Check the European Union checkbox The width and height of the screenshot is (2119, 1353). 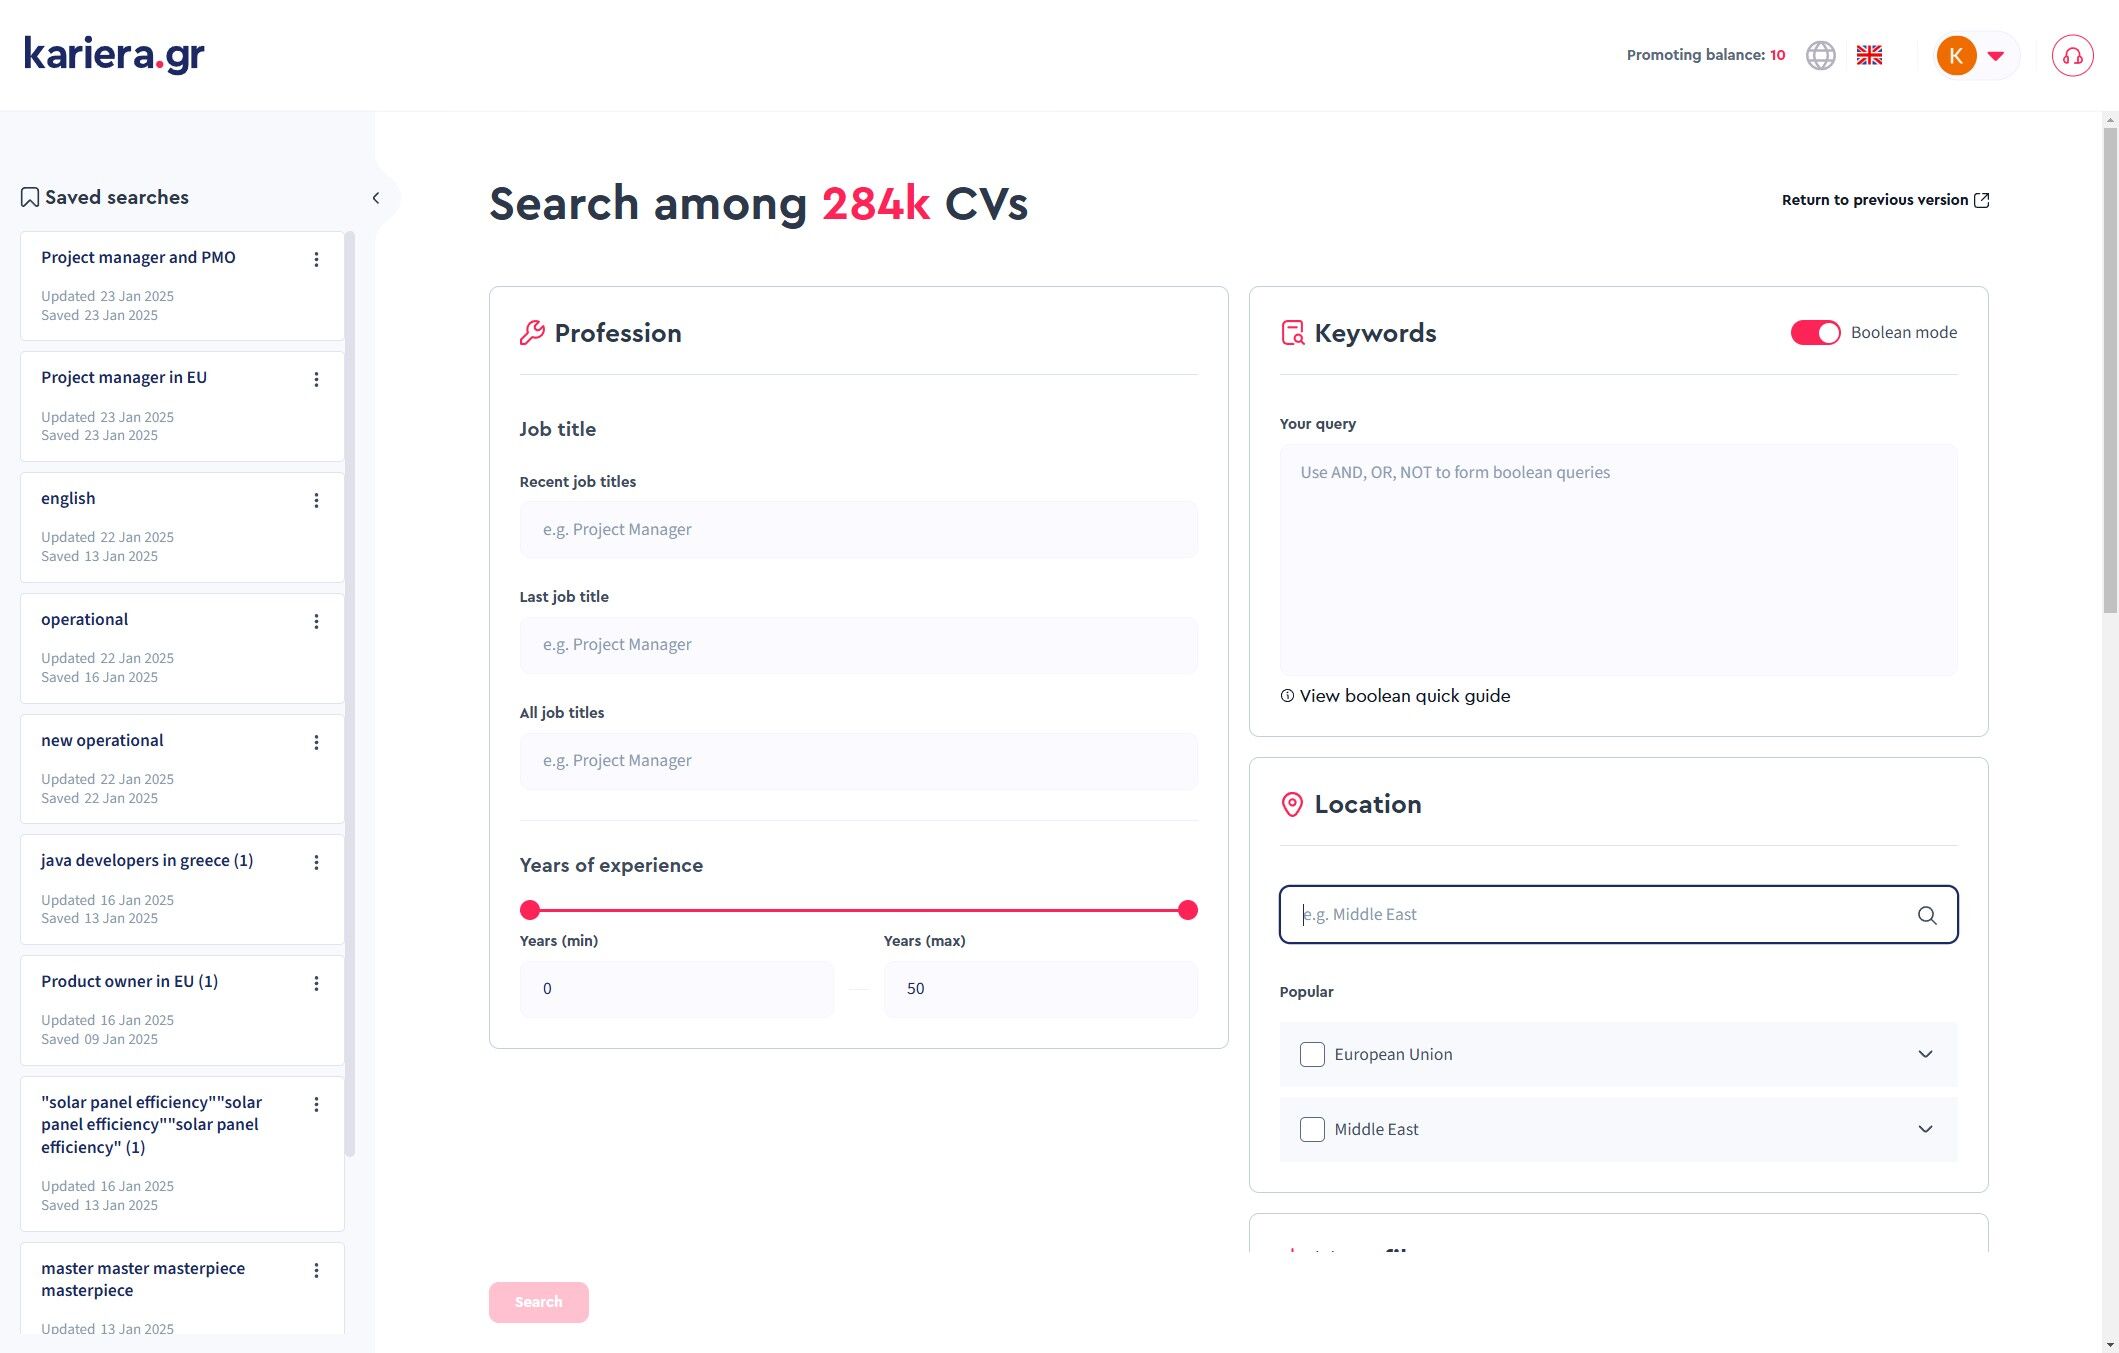pos(1312,1054)
